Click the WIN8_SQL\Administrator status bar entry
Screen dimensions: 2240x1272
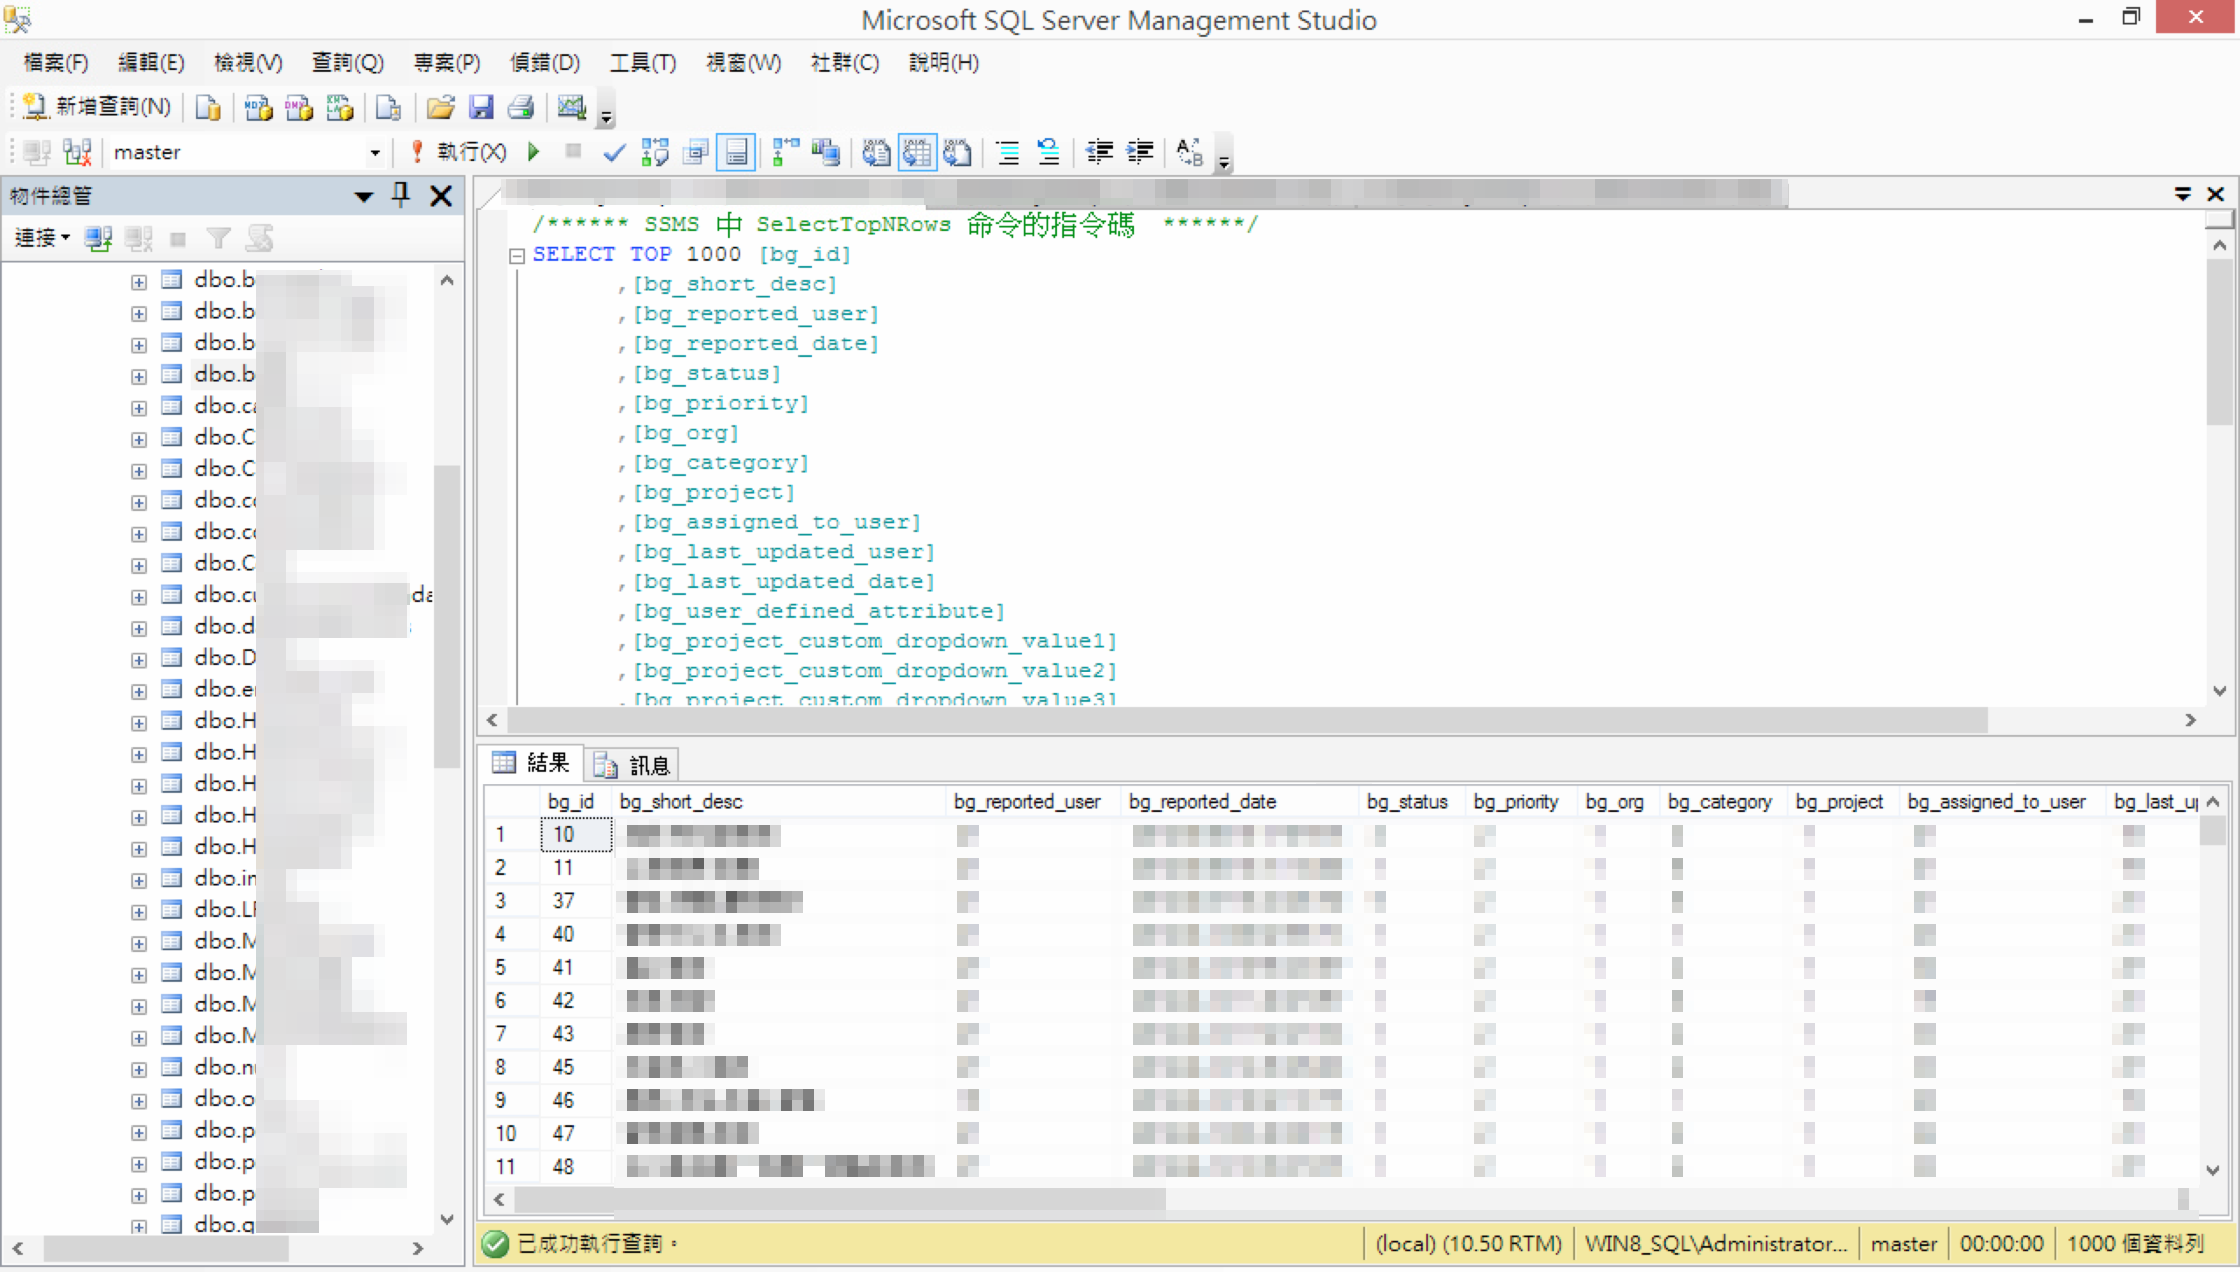pos(1716,1244)
